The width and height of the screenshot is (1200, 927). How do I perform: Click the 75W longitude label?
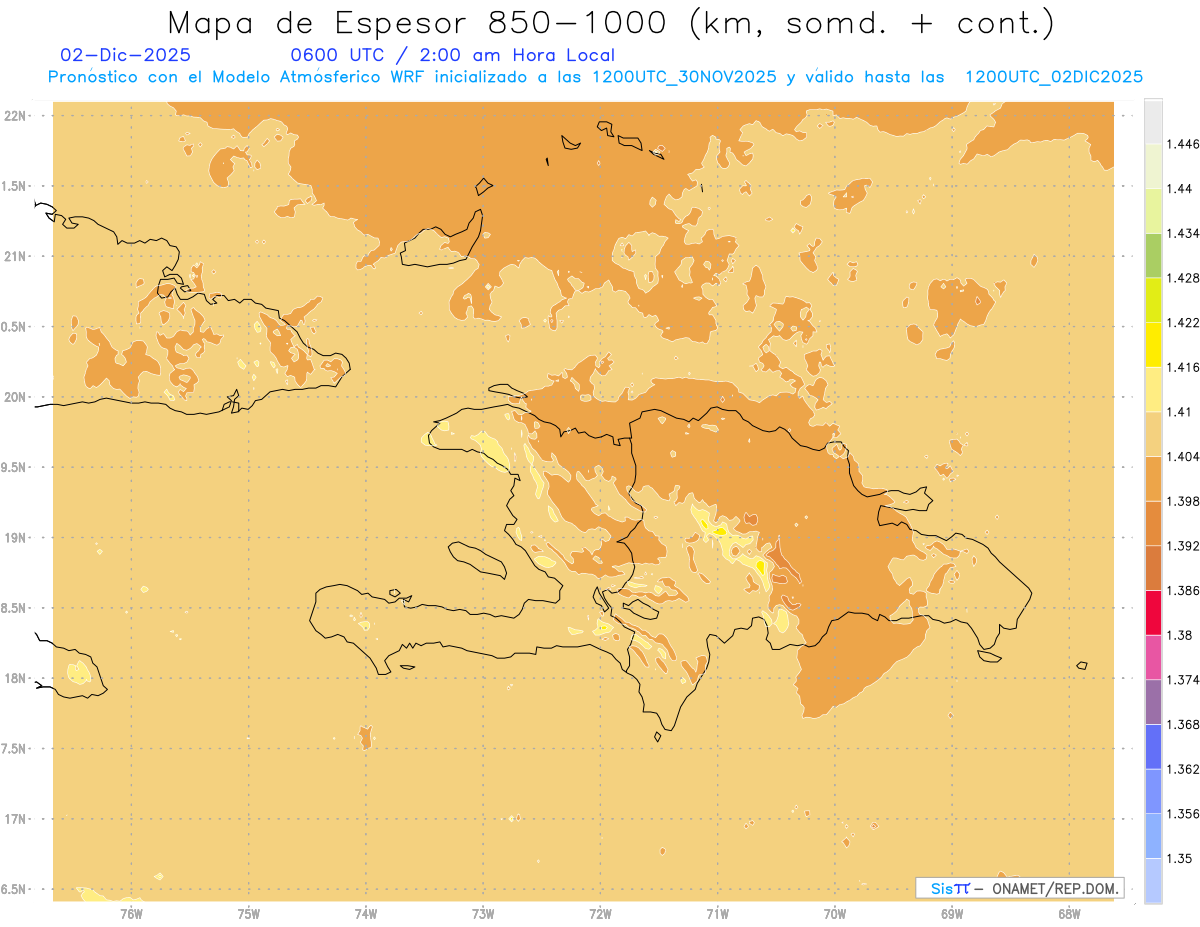[248, 913]
